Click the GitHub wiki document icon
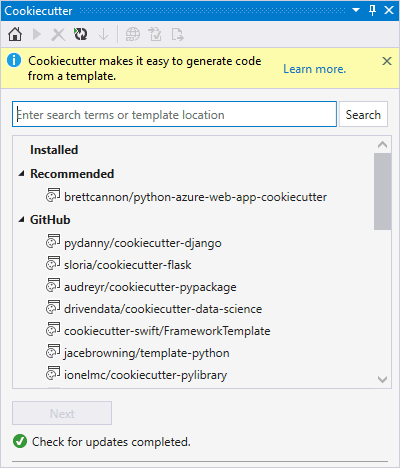This screenshot has height=468, width=400. click(x=177, y=34)
